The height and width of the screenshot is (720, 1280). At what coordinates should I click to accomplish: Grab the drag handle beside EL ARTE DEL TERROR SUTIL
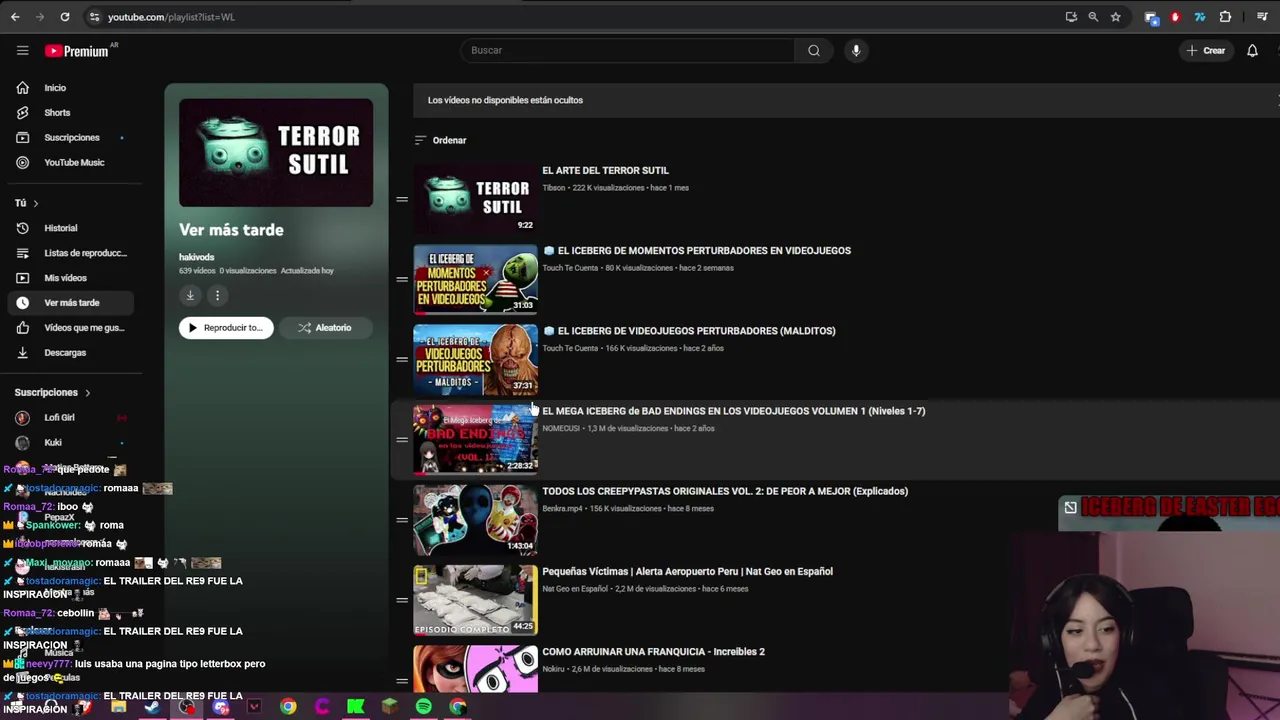pos(401,199)
